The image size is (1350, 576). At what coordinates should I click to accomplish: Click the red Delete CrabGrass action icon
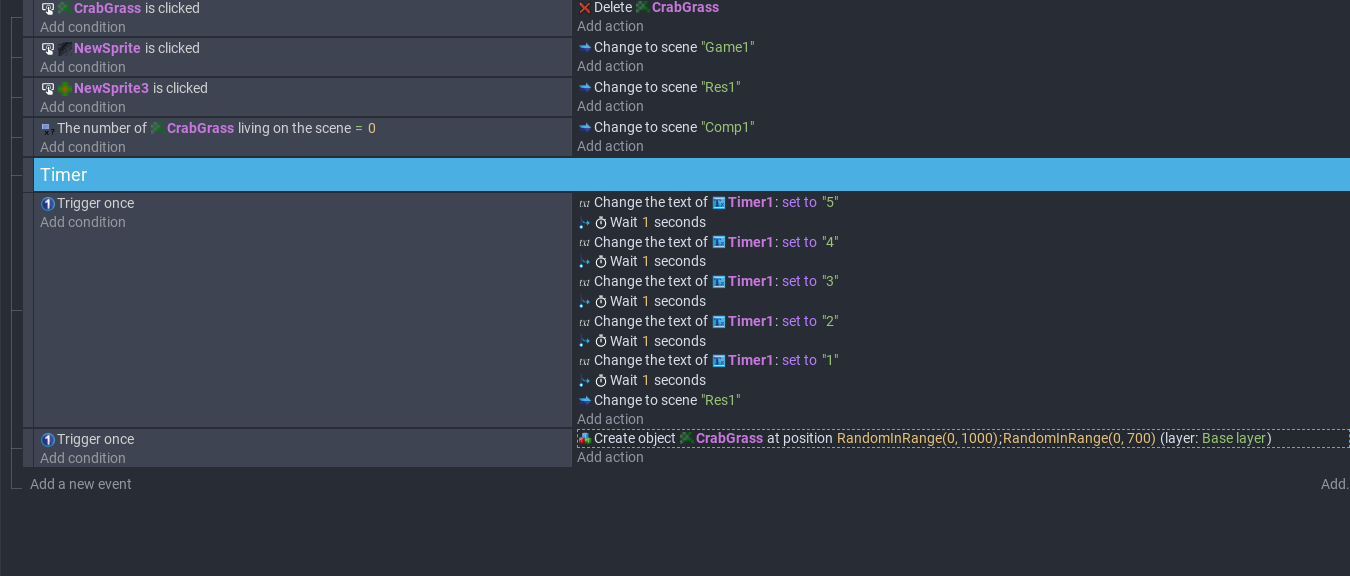[584, 8]
